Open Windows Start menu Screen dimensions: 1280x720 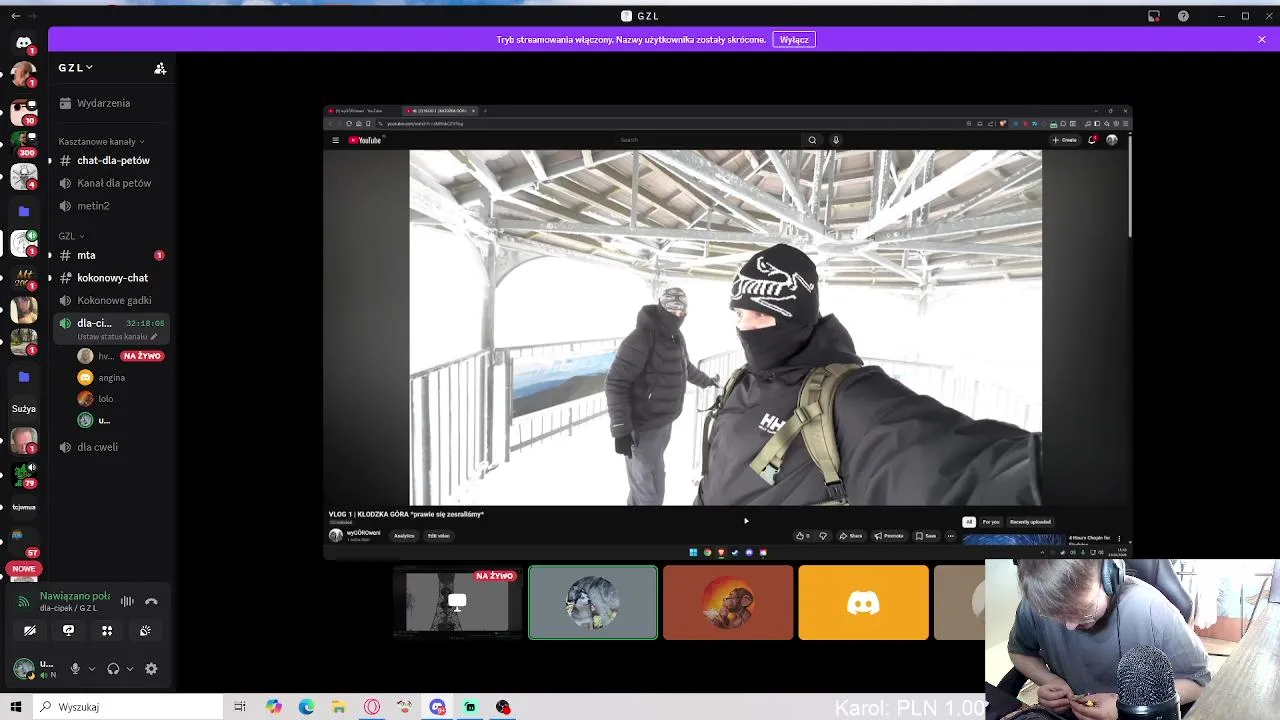(16, 707)
